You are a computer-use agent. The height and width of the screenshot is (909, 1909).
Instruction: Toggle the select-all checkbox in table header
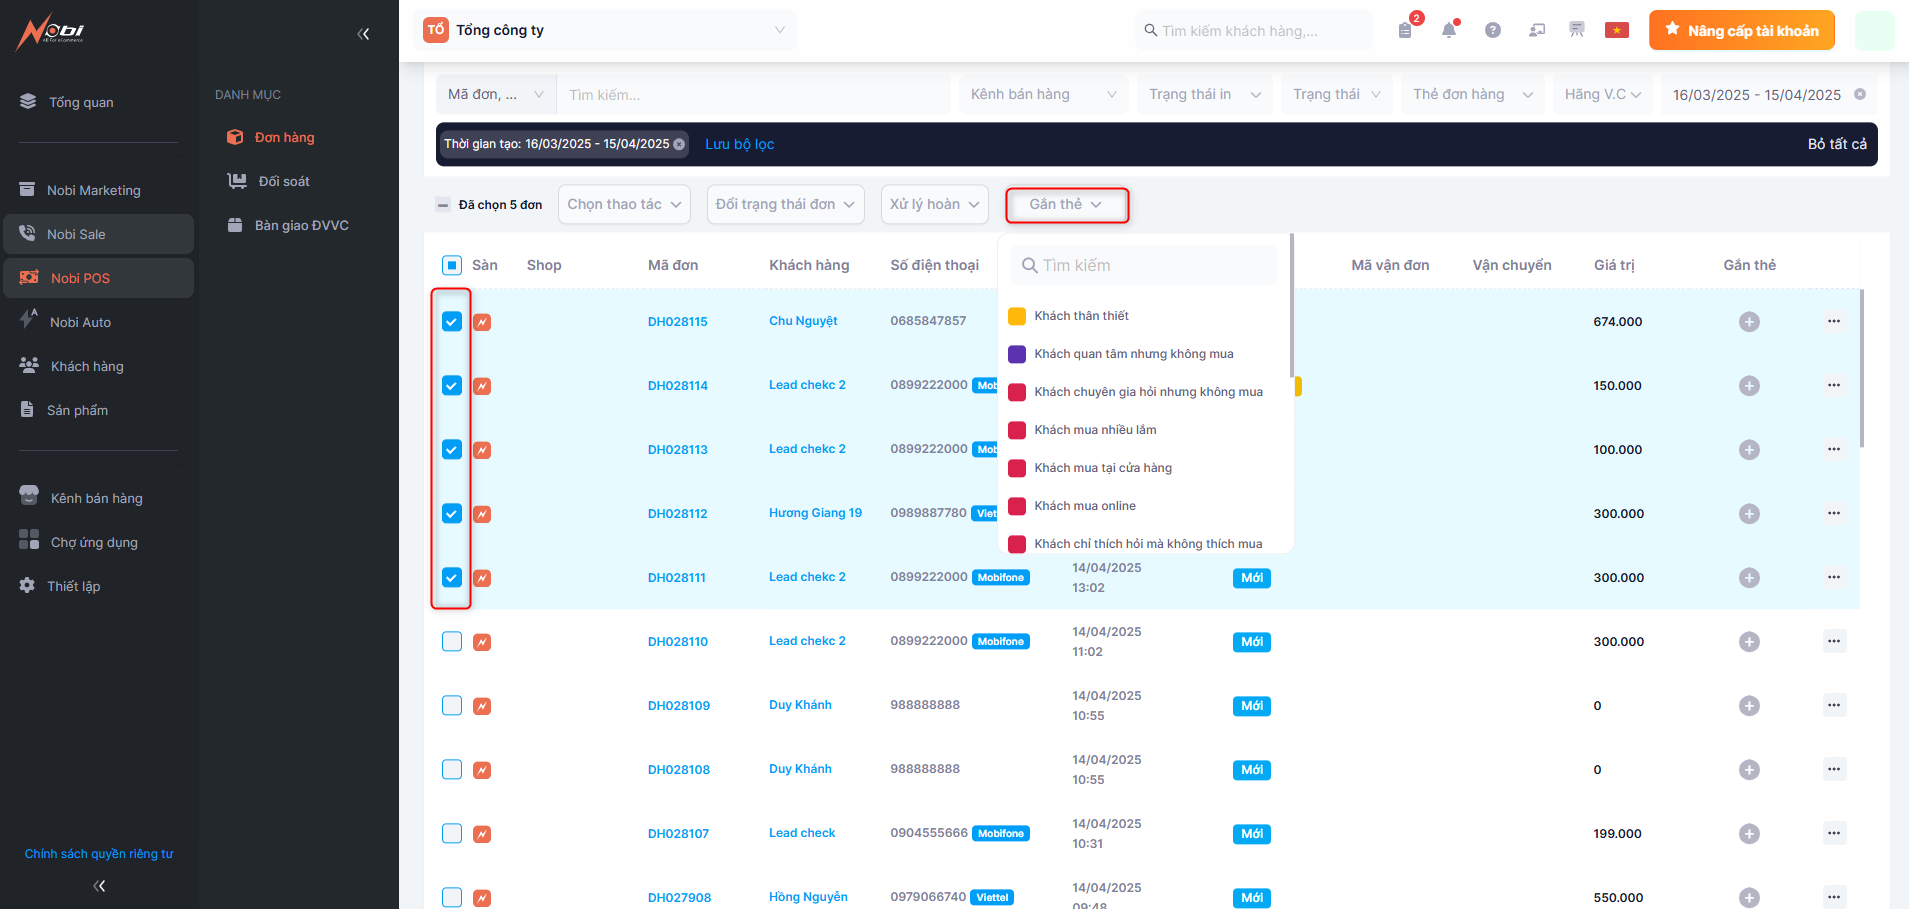[452, 265]
